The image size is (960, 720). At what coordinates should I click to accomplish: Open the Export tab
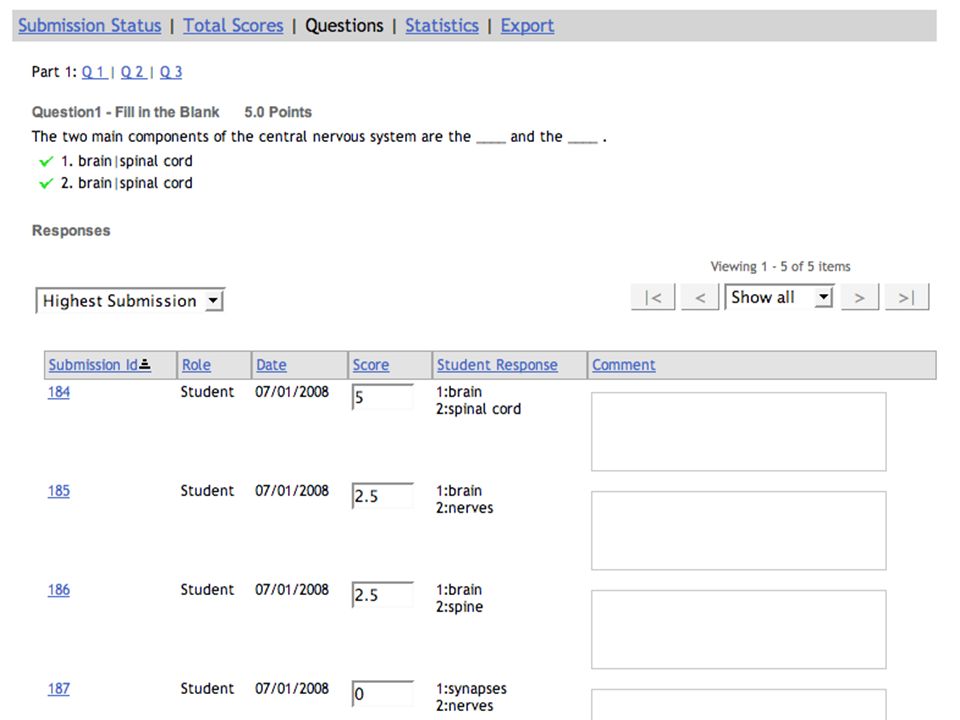[x=527, y=26]
